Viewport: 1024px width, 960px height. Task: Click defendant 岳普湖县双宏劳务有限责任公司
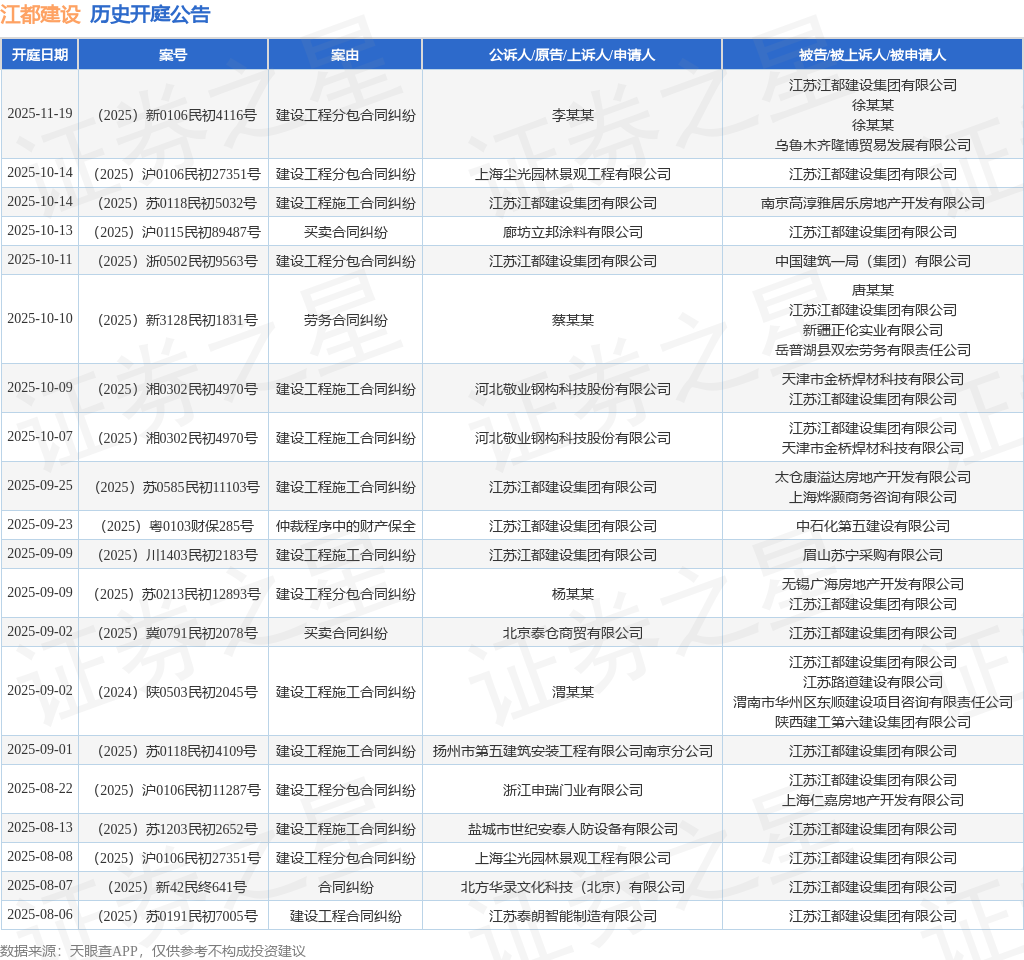872,350
